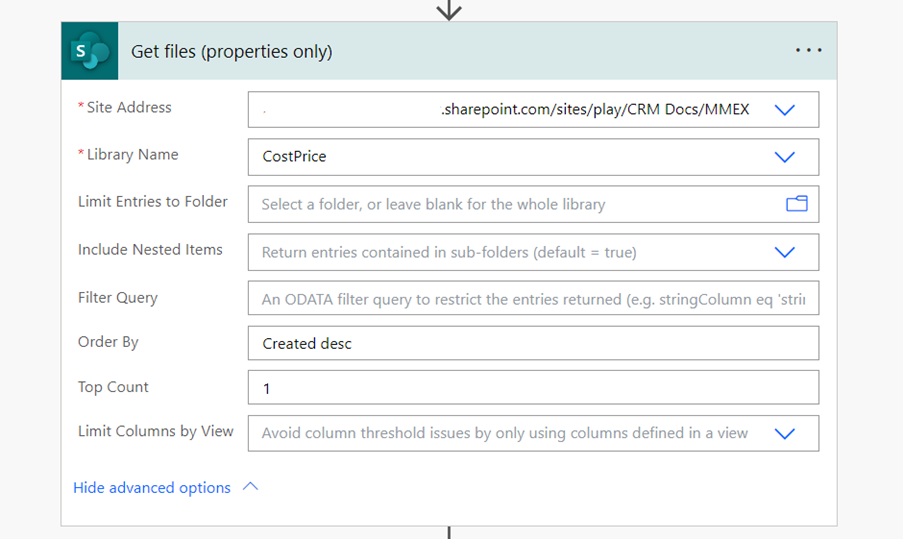The width and height of the screenshot is (903, 539).
Task: Expand the Site Address dropdown
Action: click(784, 109)
